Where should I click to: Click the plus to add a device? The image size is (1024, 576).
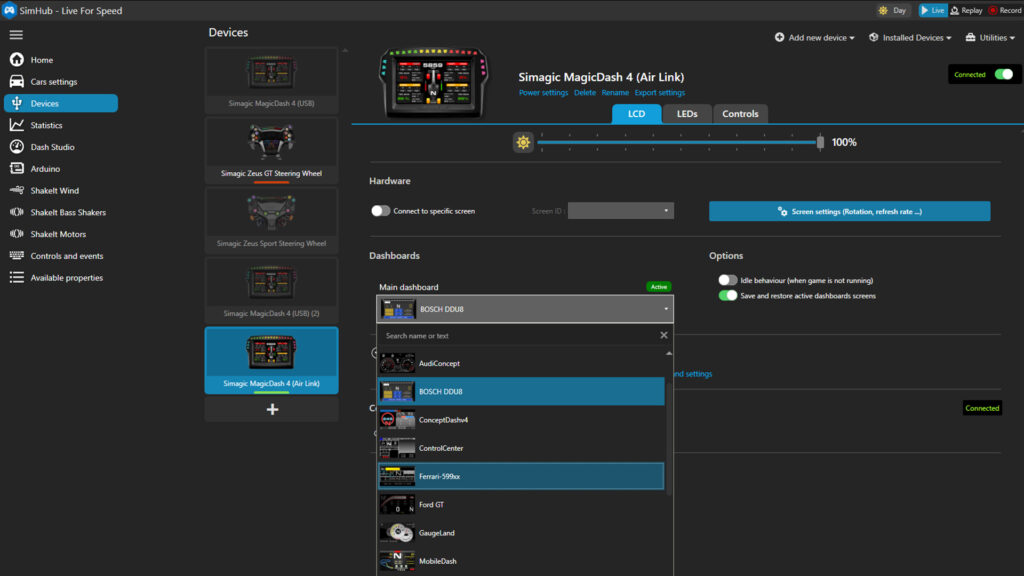click(x=272, y=409)
